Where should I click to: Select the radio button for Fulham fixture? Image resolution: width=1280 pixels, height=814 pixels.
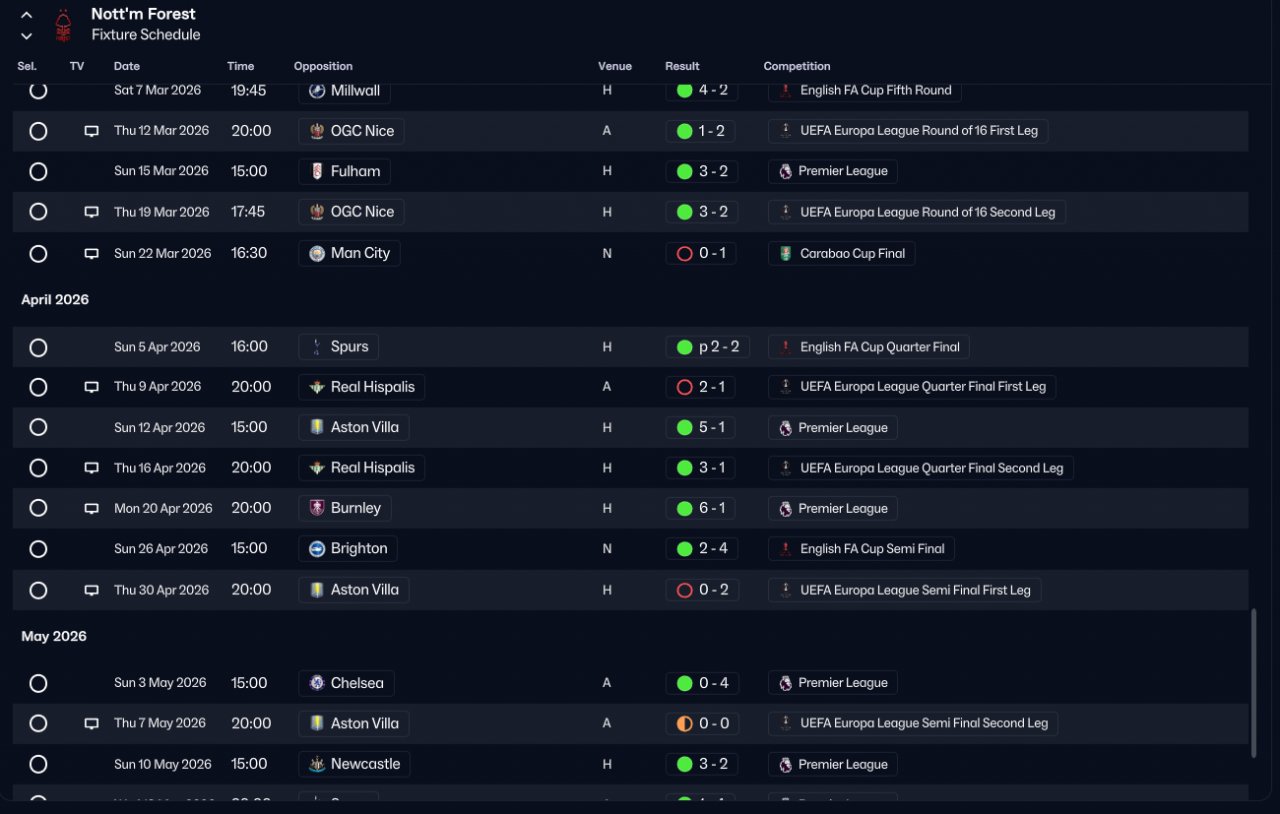click(x=38, y=171)
